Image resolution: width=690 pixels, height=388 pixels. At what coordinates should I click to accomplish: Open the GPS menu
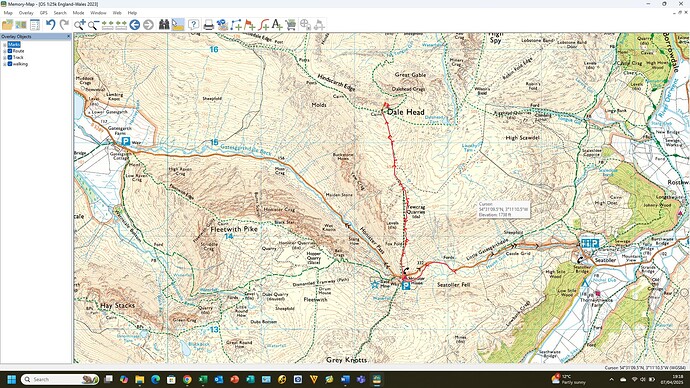click(44, 13)
